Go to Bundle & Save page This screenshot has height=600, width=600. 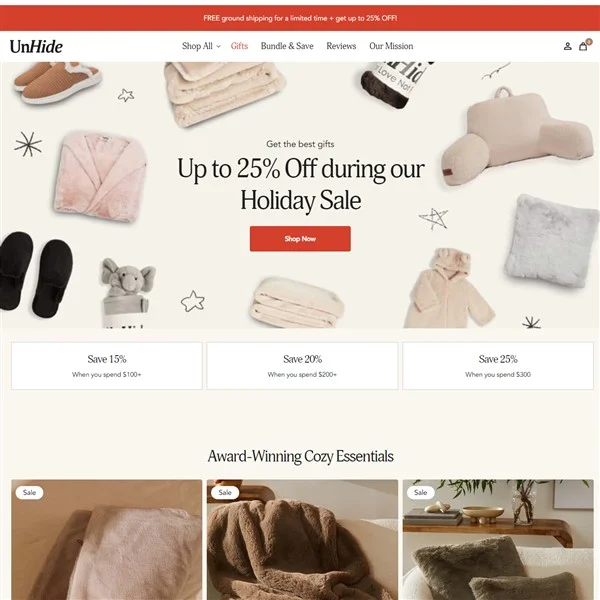(x=287, y=46)
